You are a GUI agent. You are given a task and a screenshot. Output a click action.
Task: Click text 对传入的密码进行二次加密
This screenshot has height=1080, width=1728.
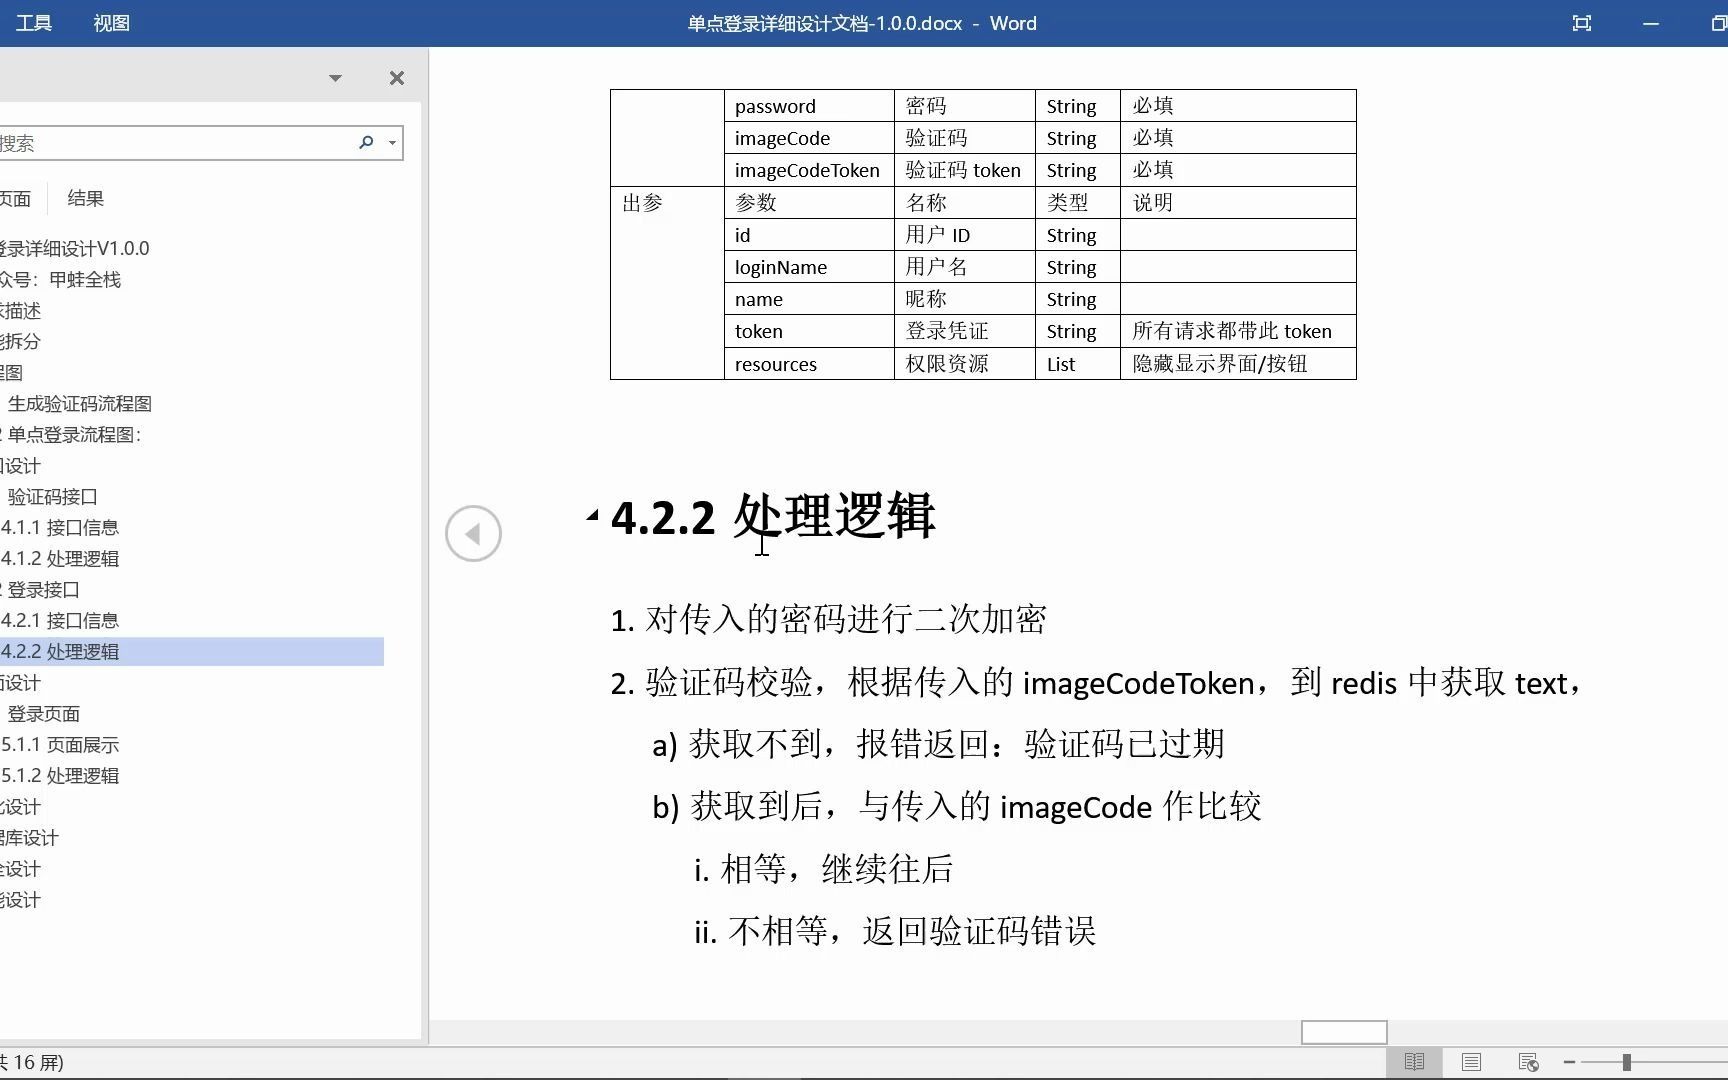(x=846, y=620)
